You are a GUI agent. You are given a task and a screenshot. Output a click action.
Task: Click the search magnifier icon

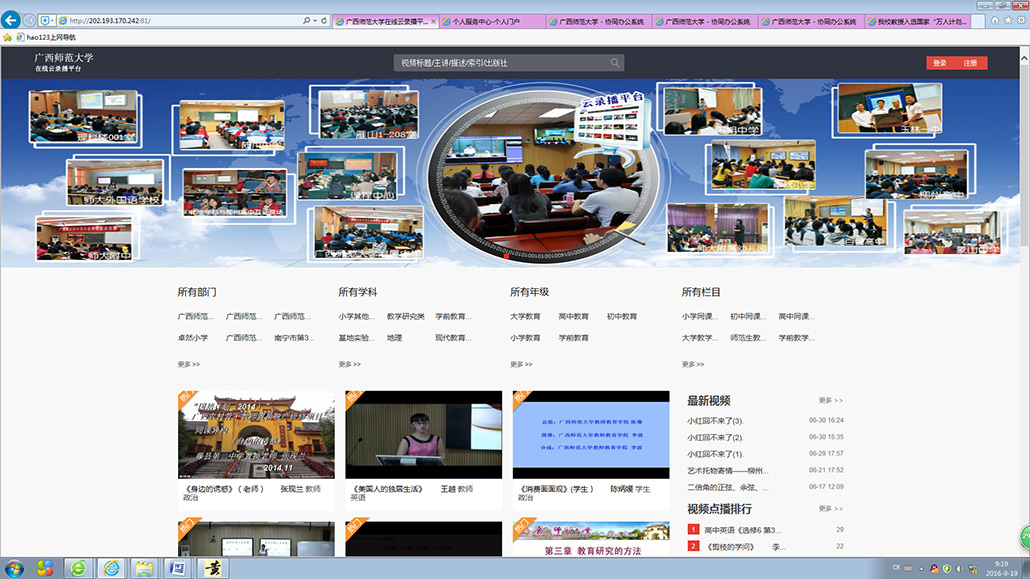pos(615,63)
